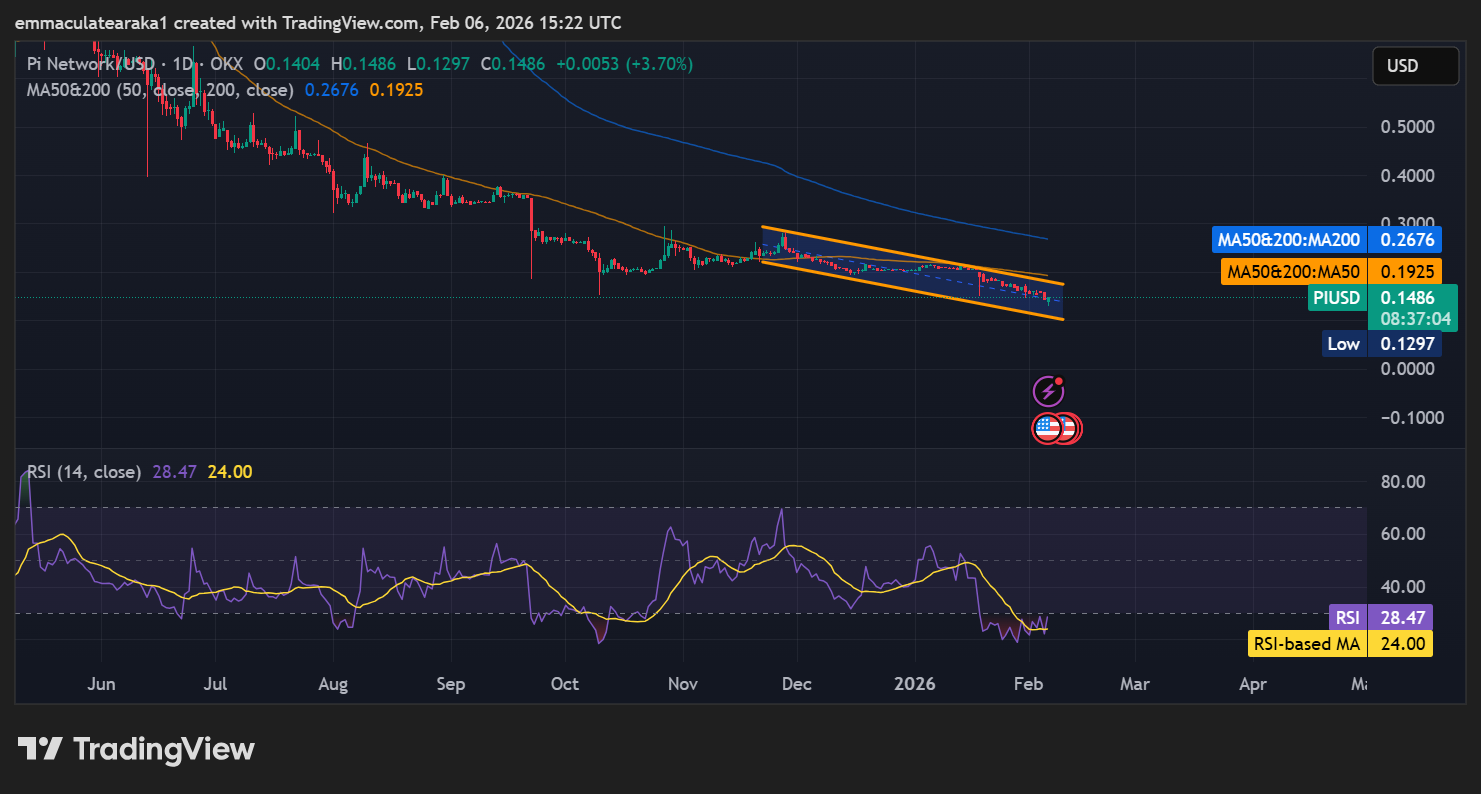Click the US flag economic event icon
The height and width of the screenshot is (794, 1481).
1048,428
